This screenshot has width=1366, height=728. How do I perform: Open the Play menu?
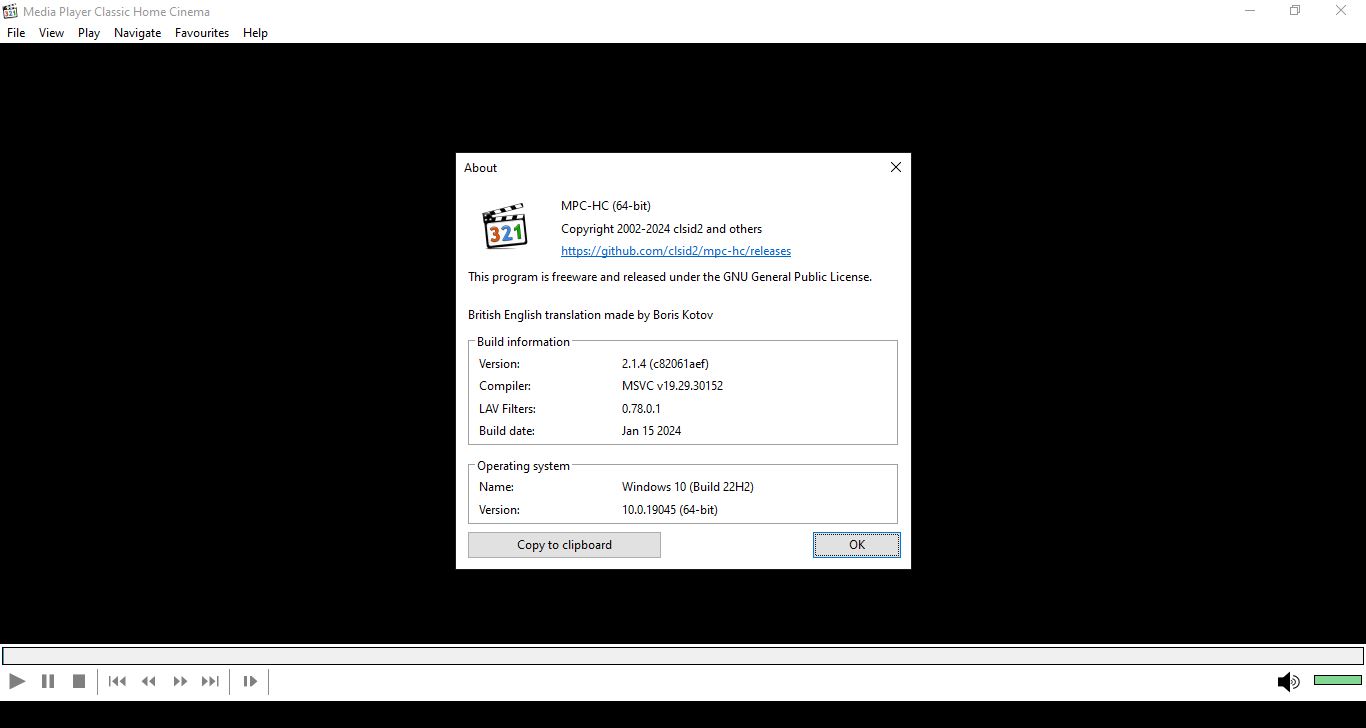click(89, 33)
